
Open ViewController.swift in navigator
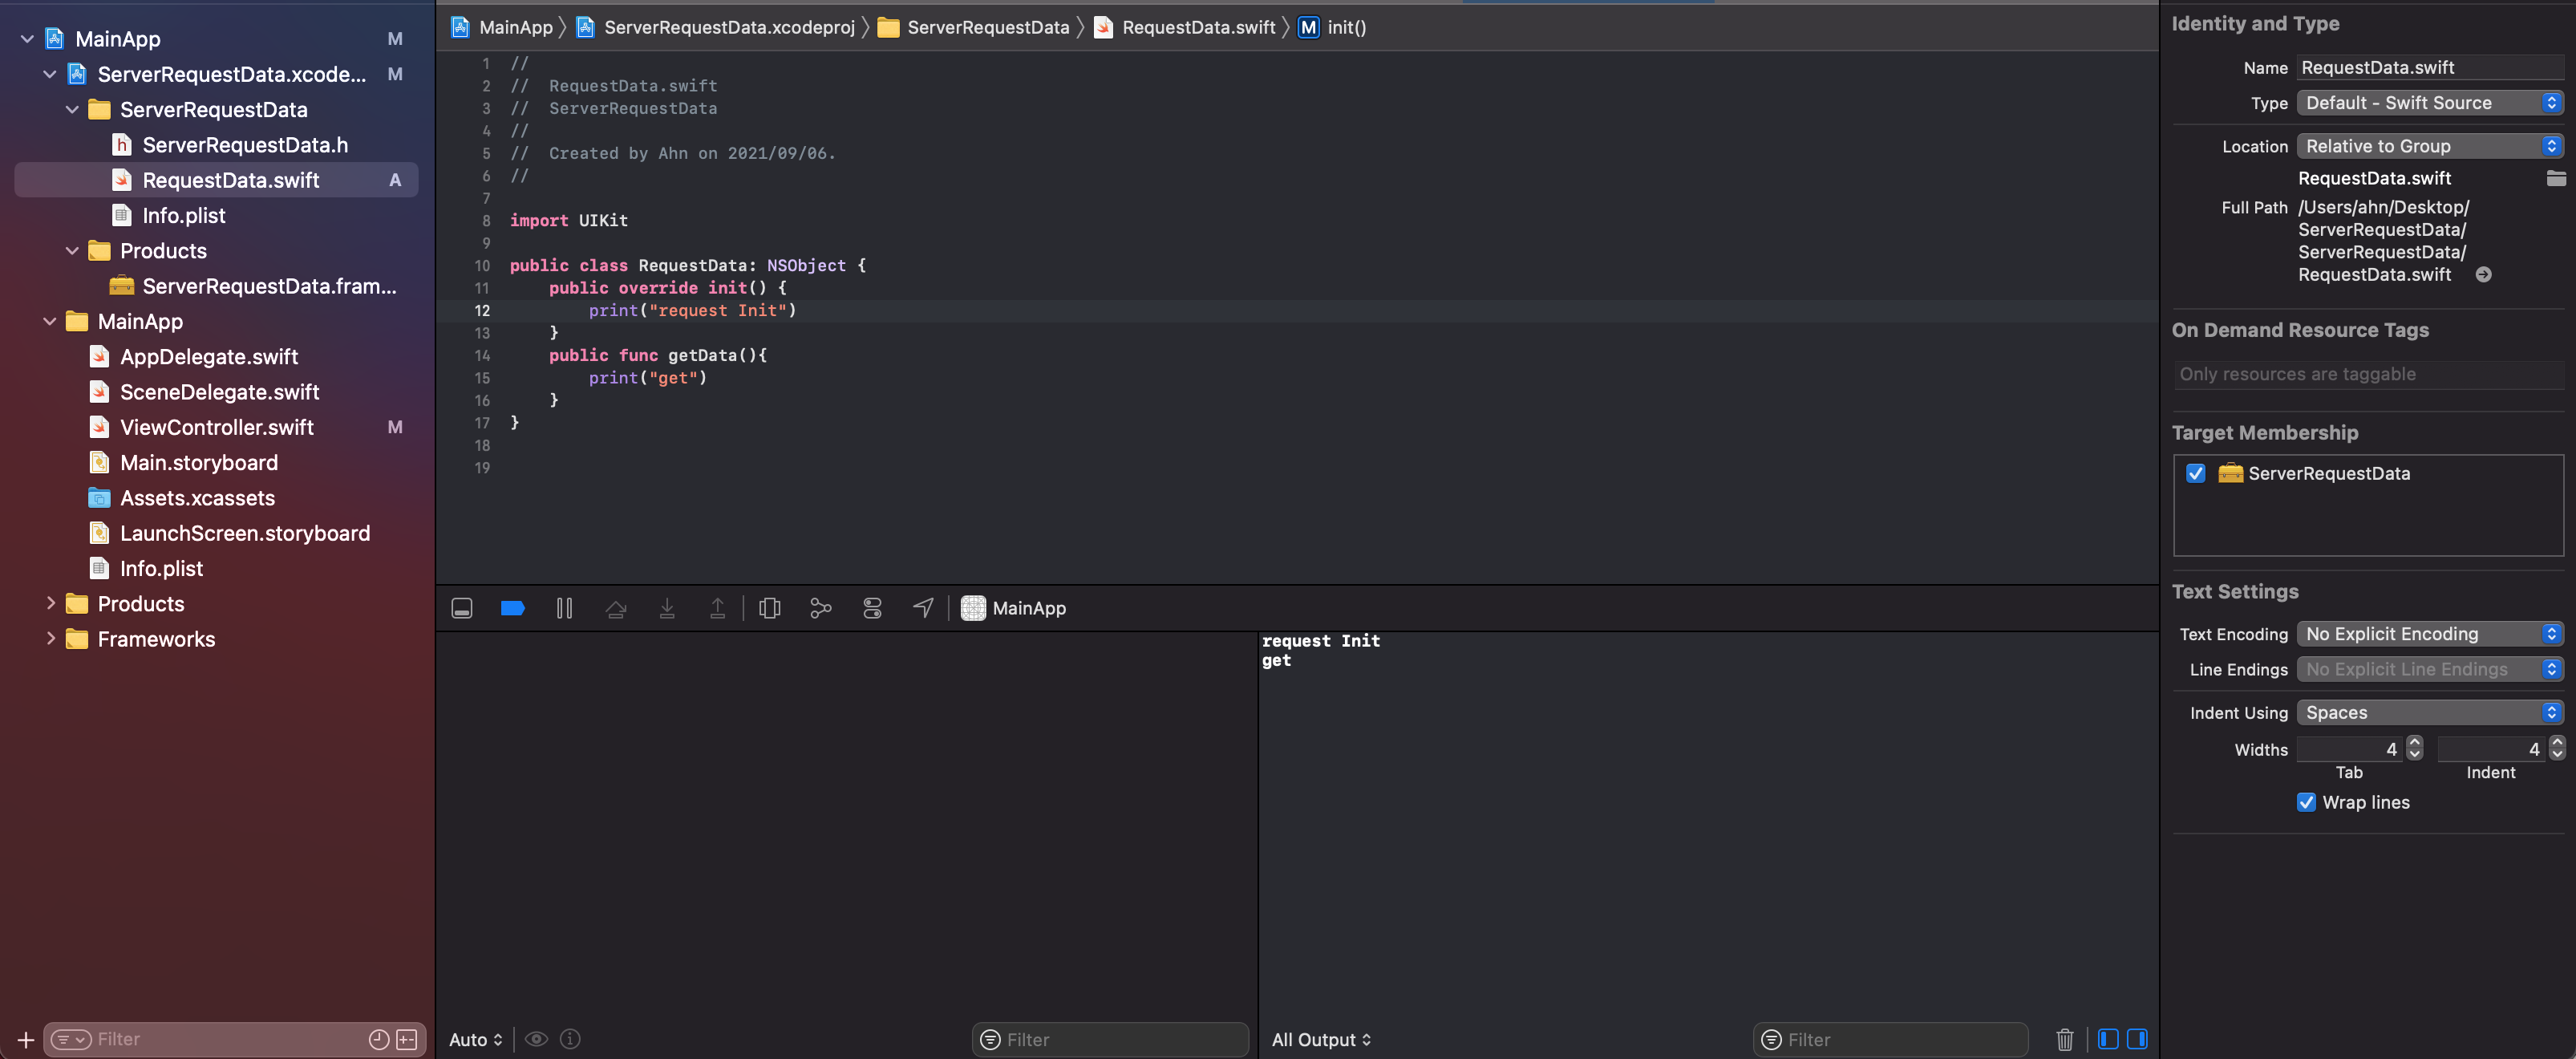pyautogui.click(x=216, y=427)
